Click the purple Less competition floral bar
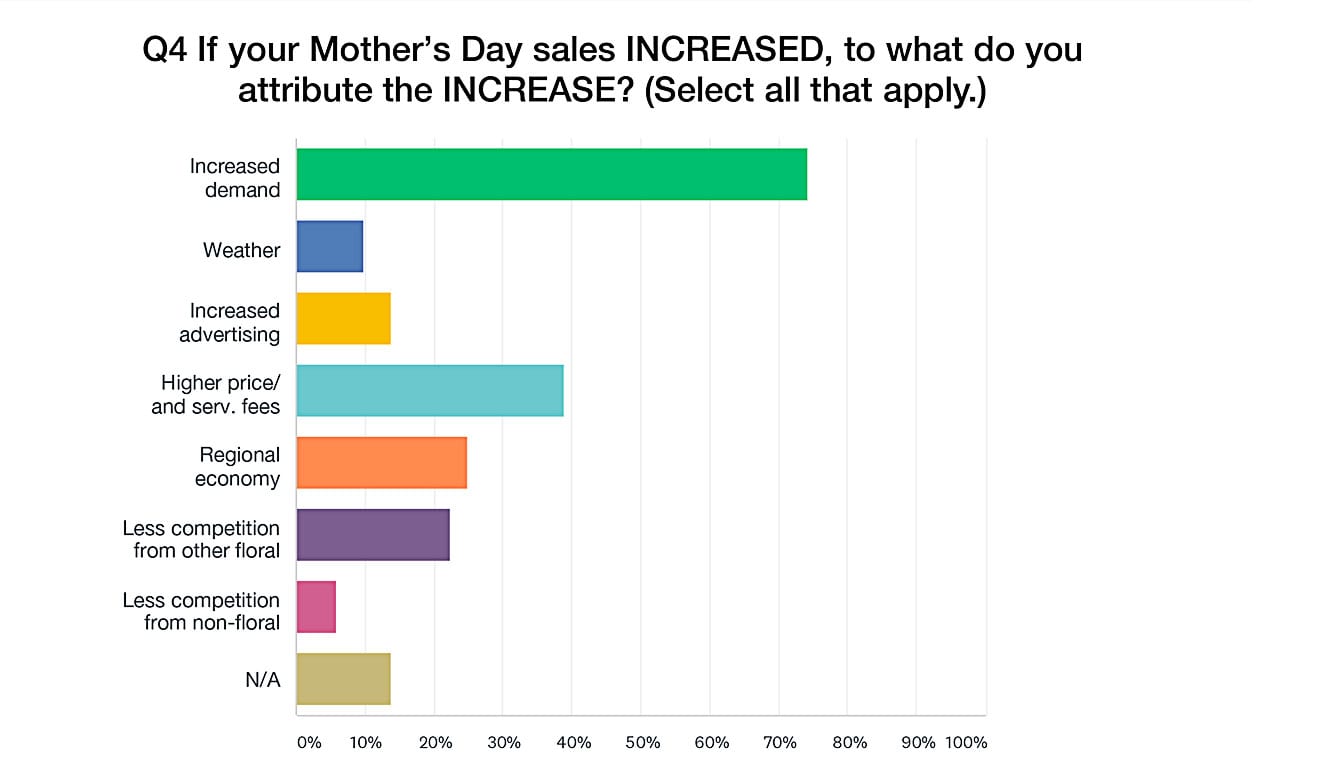Screen dimensions: 1320x774 pos(373,535)
